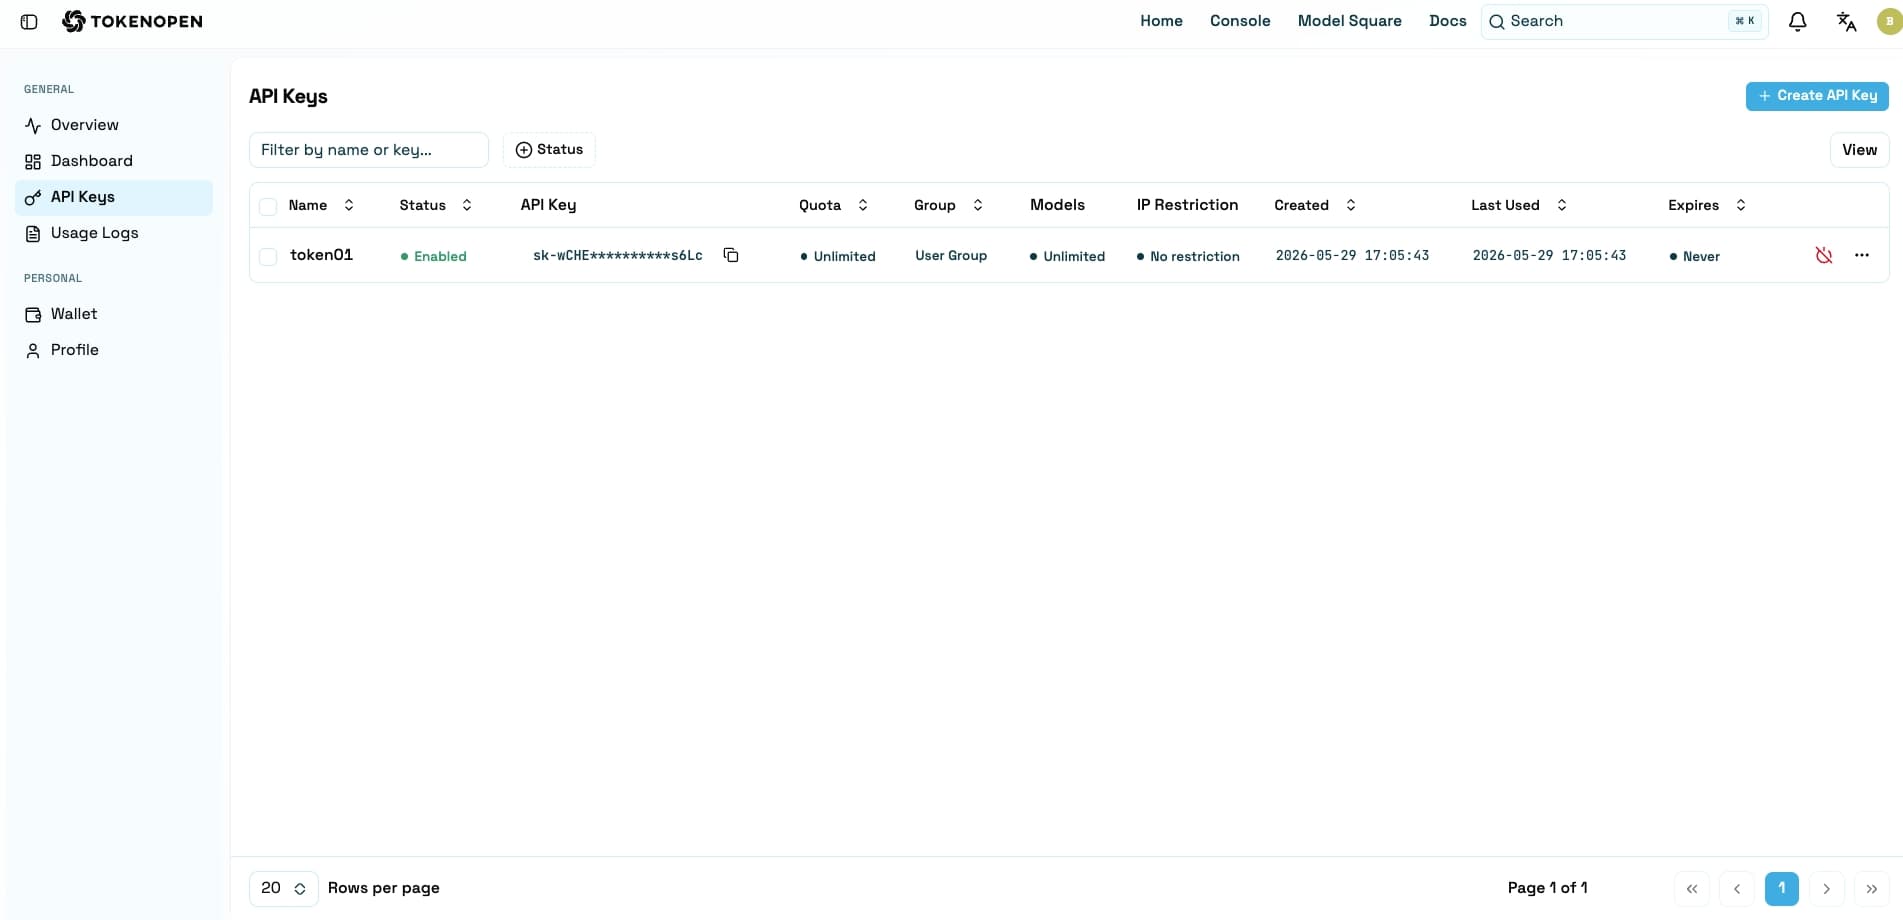Disable token01 with the red icon
Screen dimensions: 1903x920
click(x=1824, y=255)
